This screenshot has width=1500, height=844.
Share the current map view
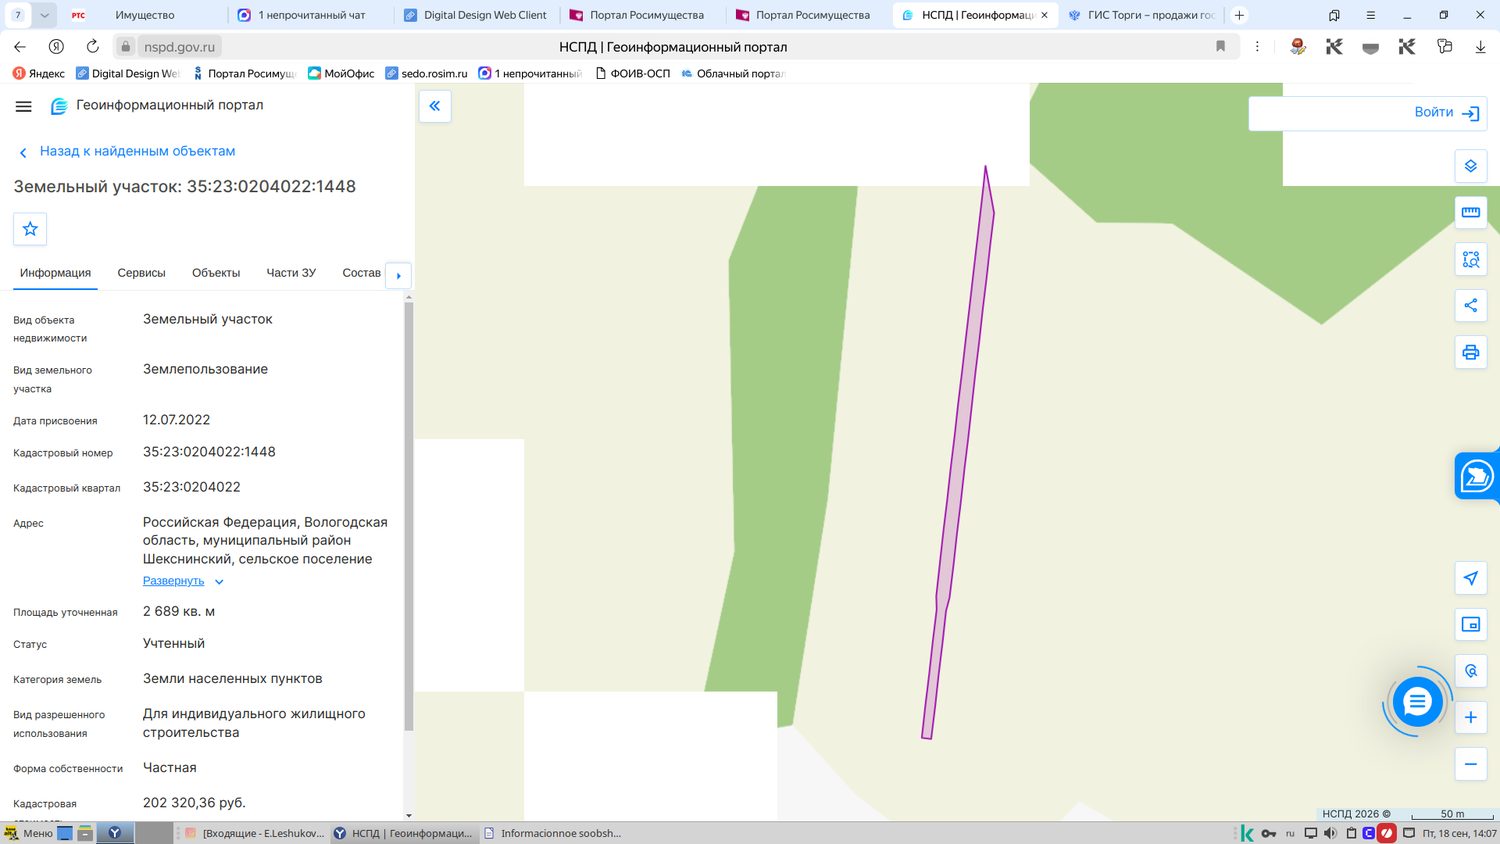point(1470,305)
